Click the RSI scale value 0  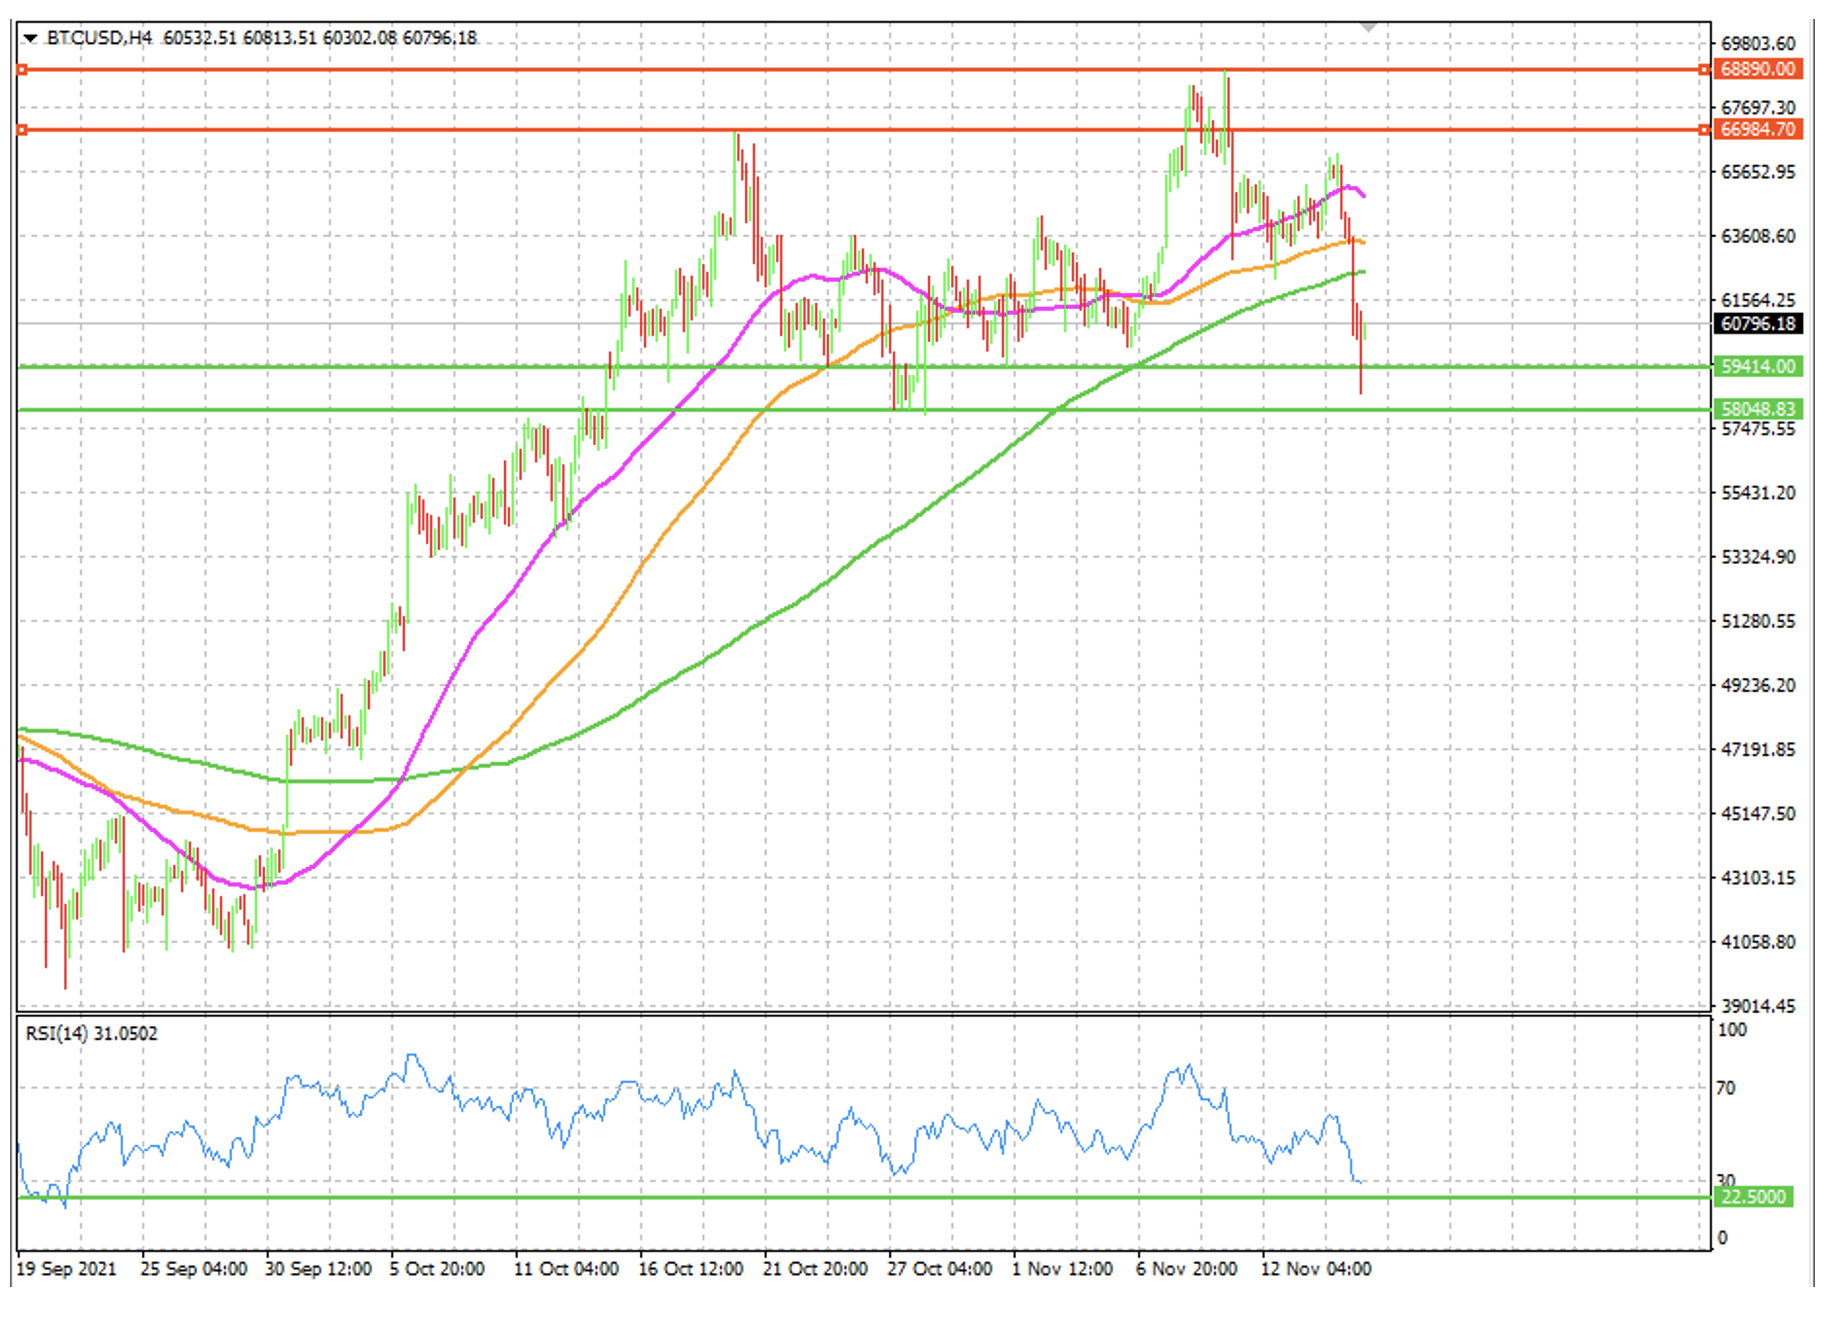coord(1722,1238)
